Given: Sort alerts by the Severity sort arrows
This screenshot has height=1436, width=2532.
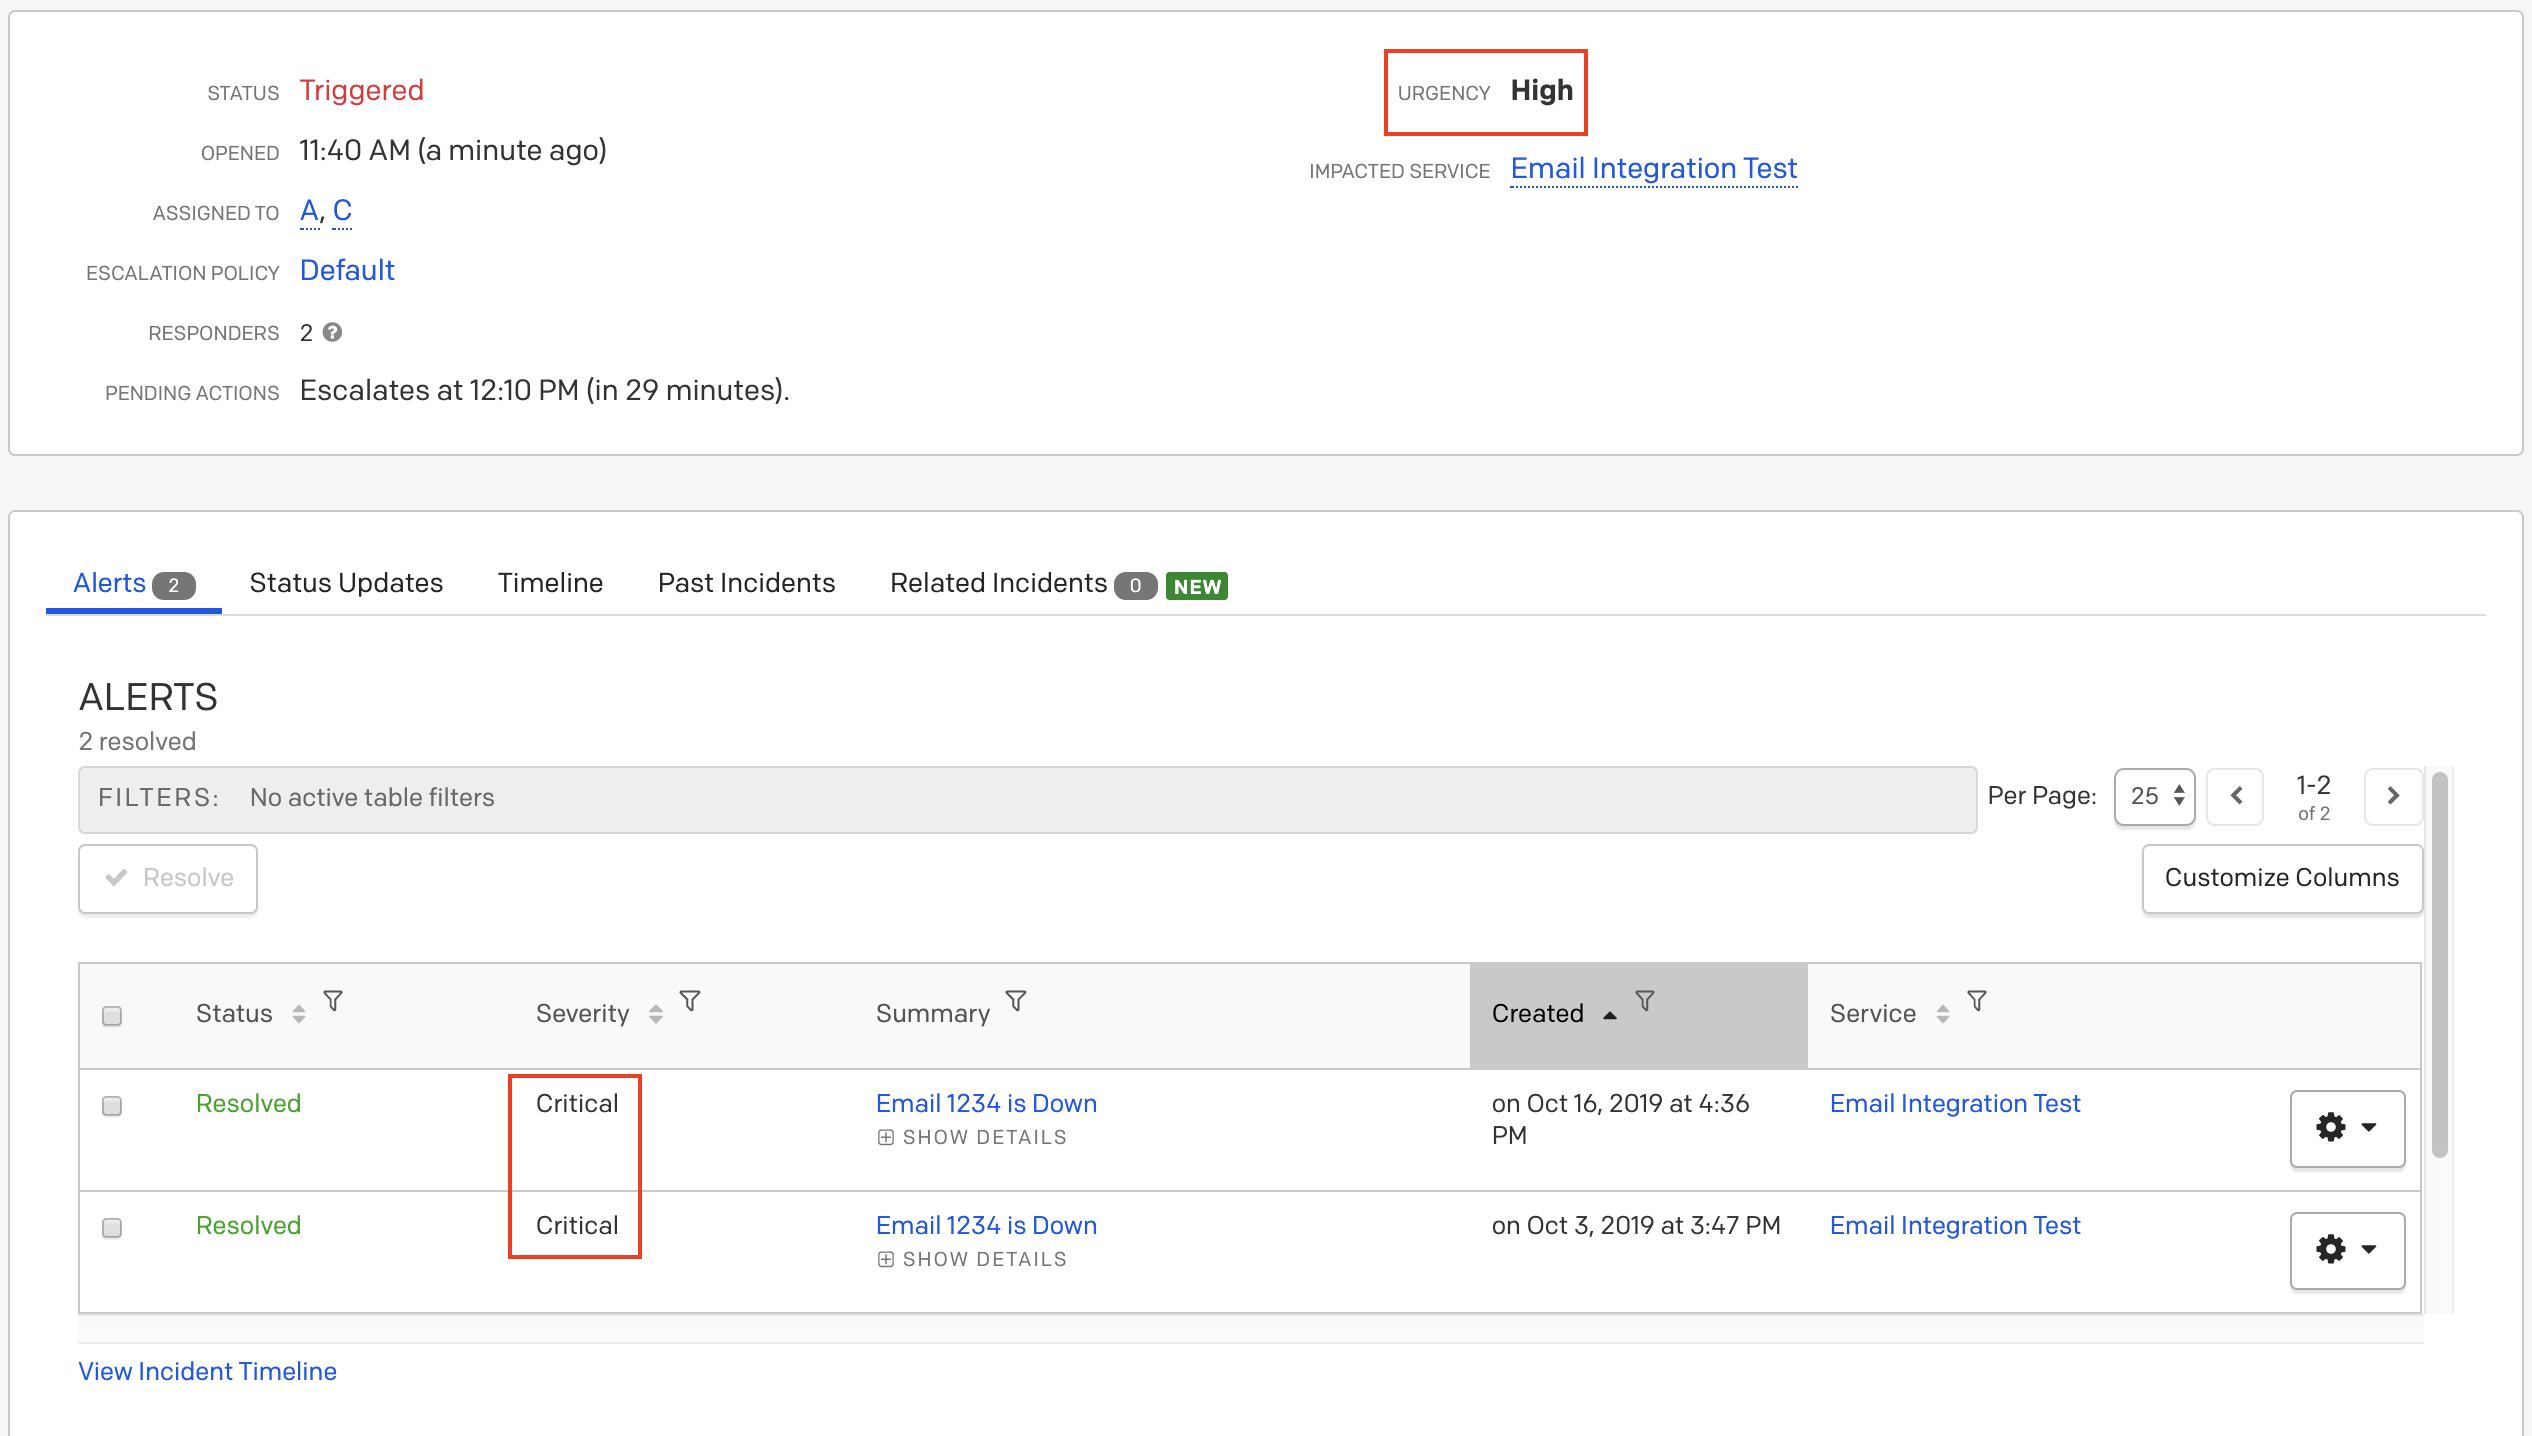Looking at the screenshot, I should [x=656, y=1014].
